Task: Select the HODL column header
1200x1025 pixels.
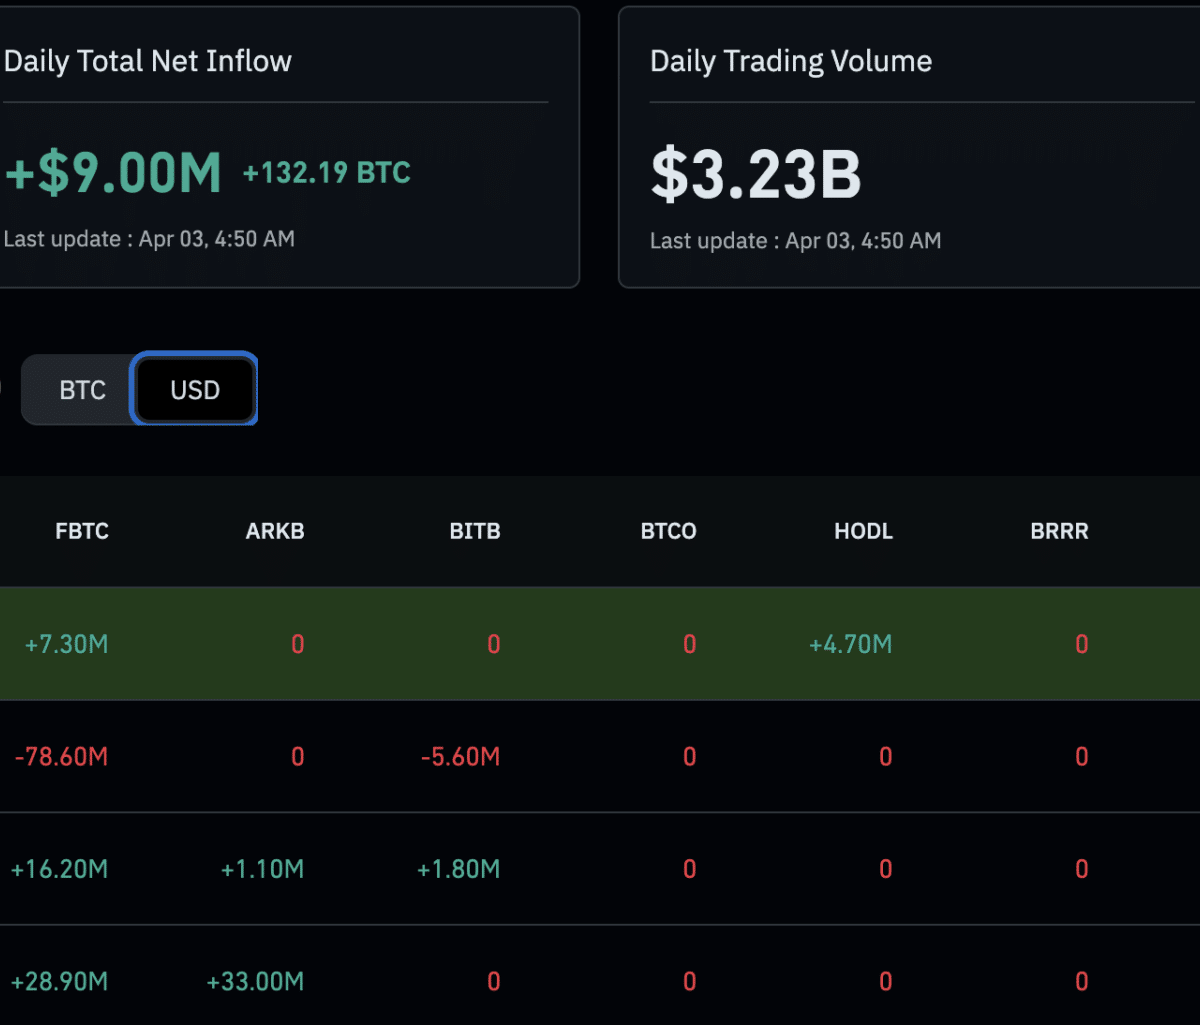Action: pos(863,531)
